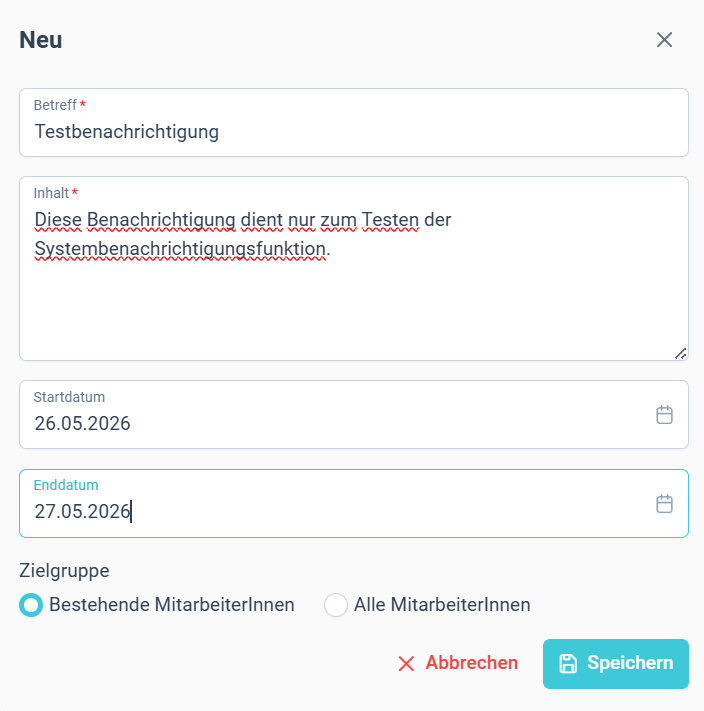Save the notification with the Speichern text
The width and height of the screenshot is (704, 711).
coord(630,662)
